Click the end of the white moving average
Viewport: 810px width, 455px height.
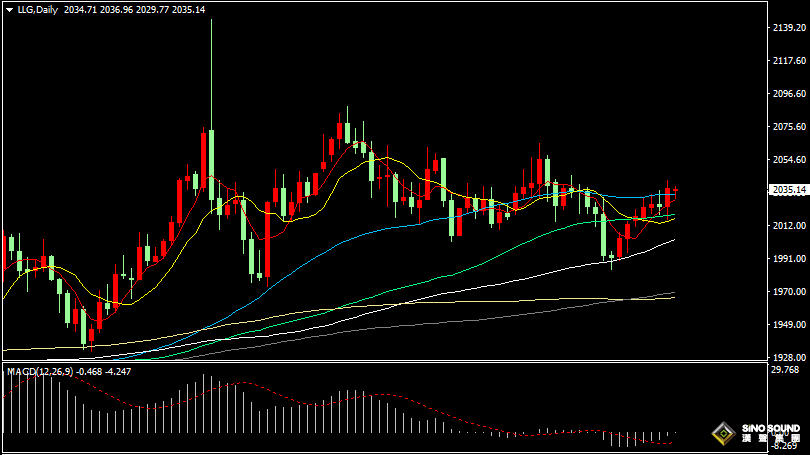[673, 240]
